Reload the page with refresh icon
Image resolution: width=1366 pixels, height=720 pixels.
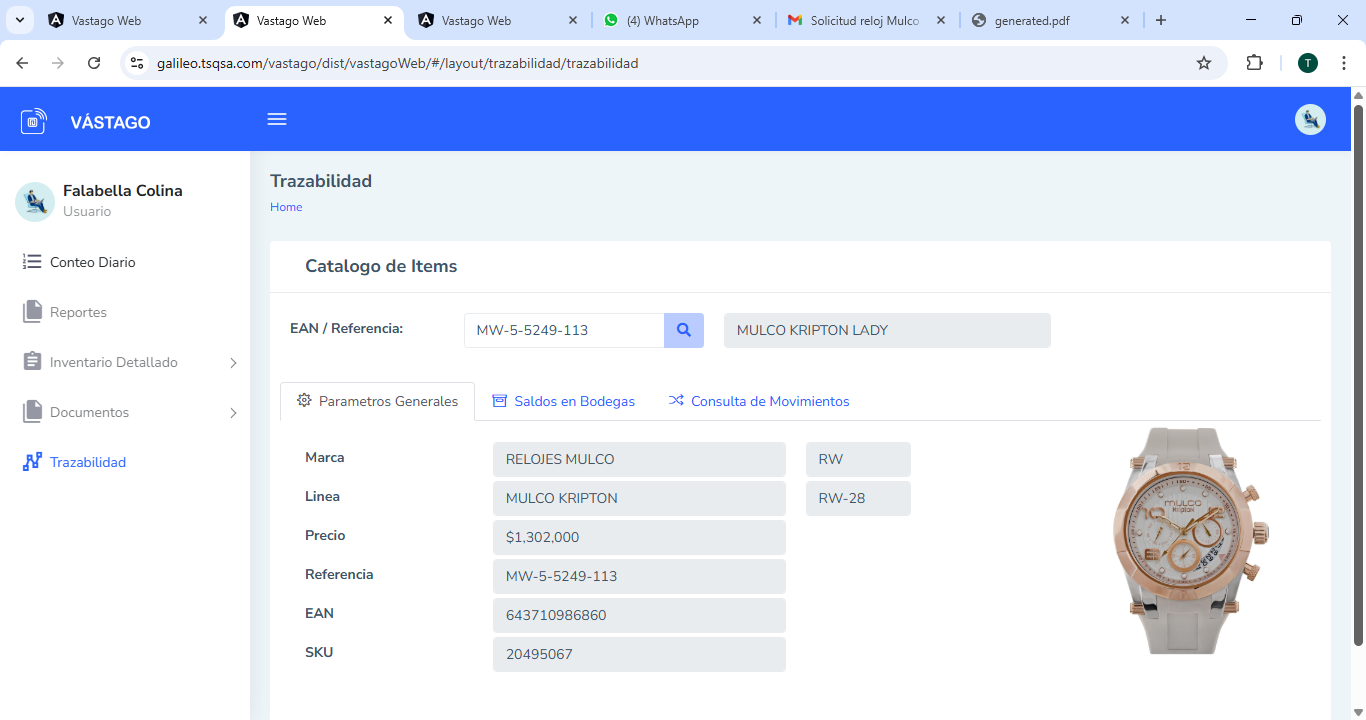[x=94, y=63]
